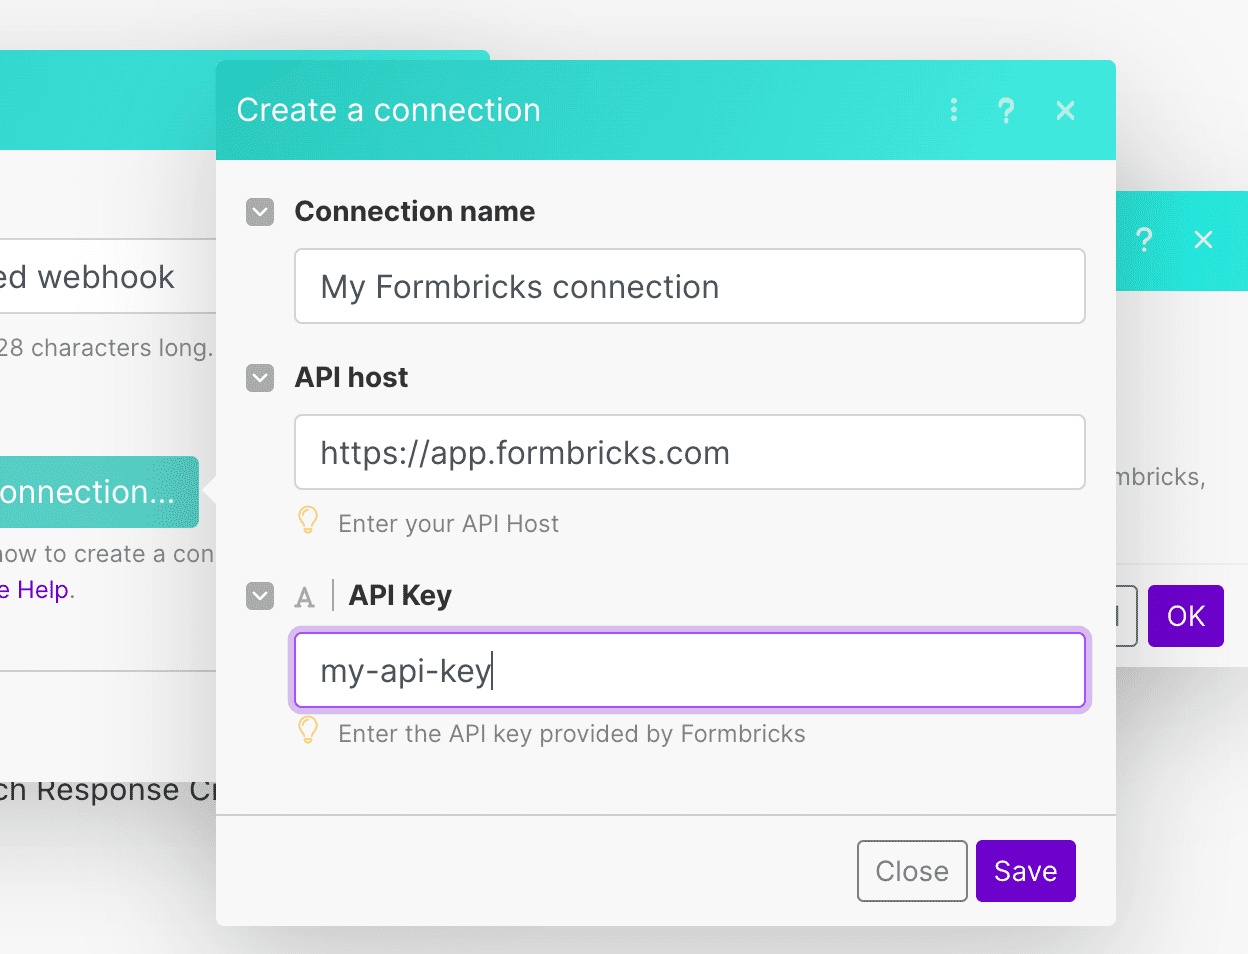Focus the API host text field

[689, 453]
